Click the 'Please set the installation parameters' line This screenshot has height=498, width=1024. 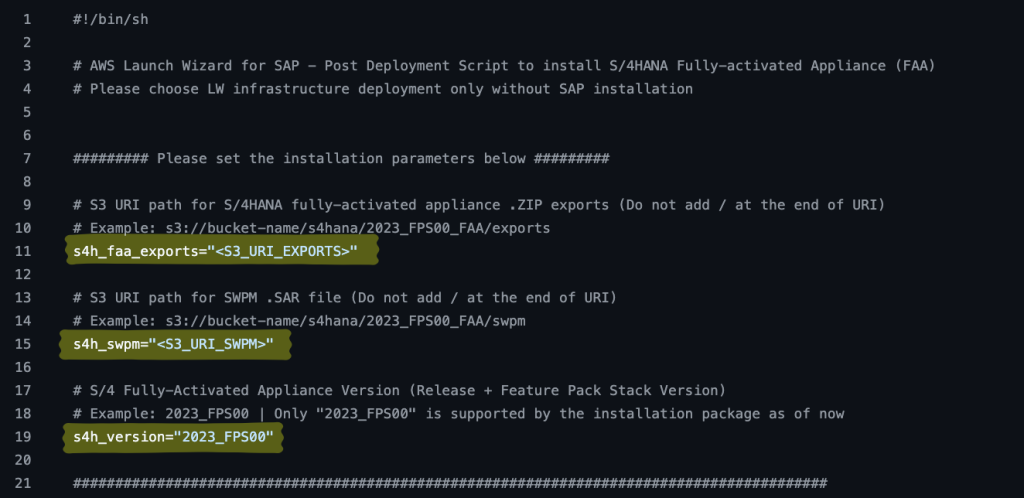[341, 159]
